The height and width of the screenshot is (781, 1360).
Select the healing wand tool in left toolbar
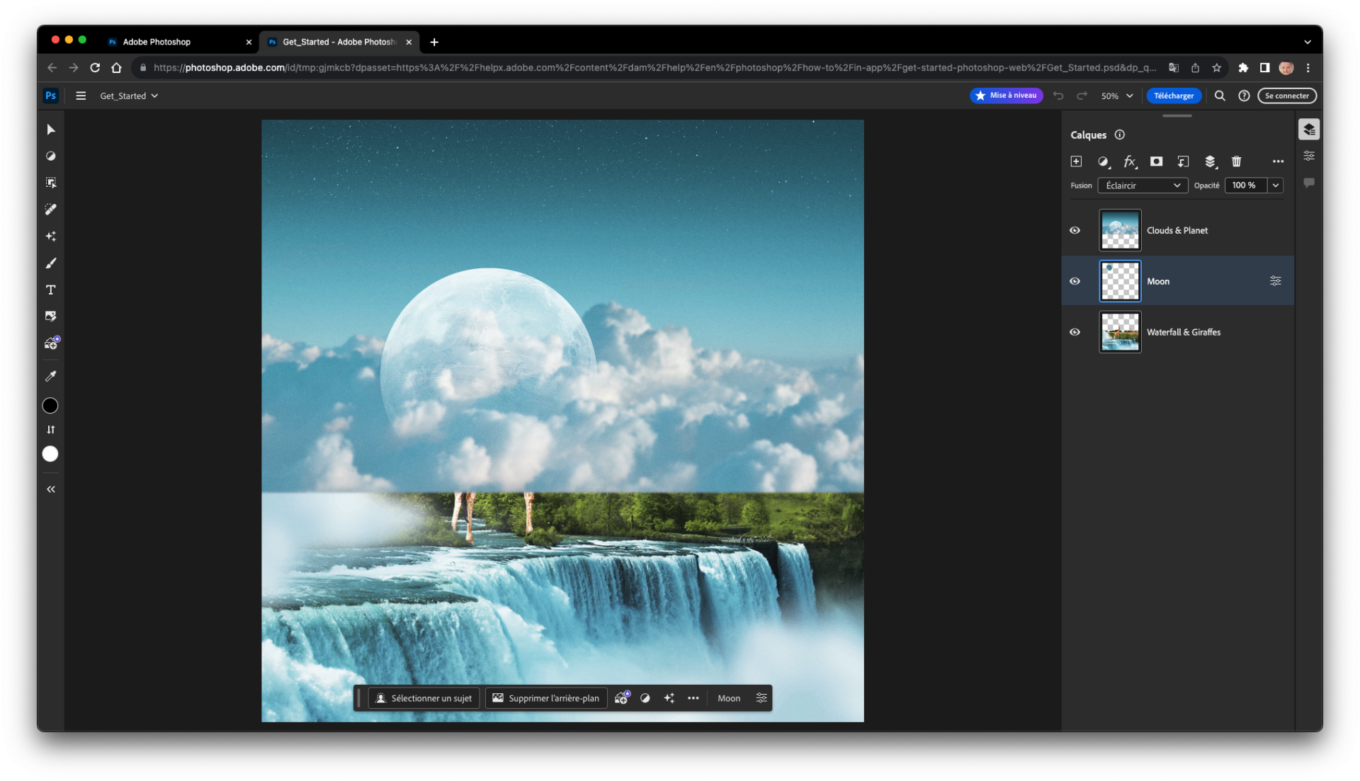(51, 209)
